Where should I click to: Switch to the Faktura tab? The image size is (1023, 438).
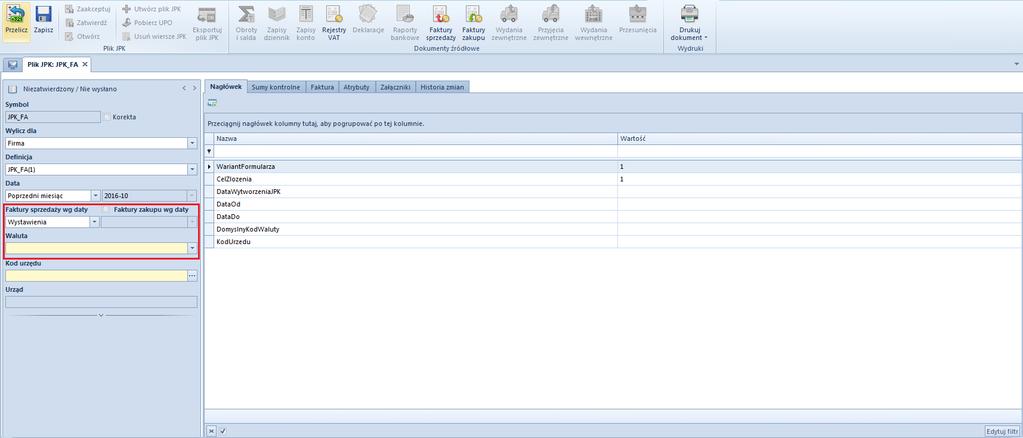point(322,87)
